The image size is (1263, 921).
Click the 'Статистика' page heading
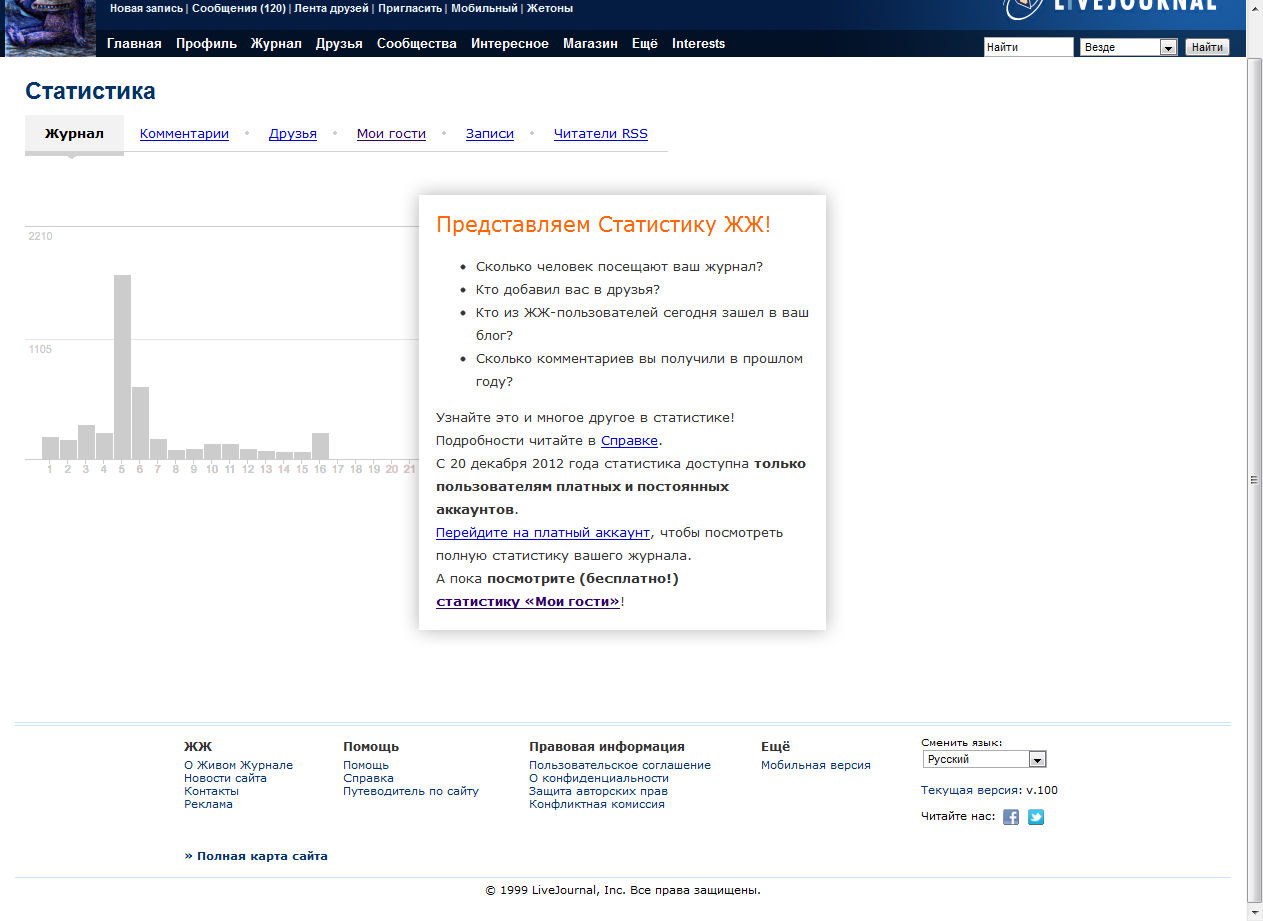point(90,91)
